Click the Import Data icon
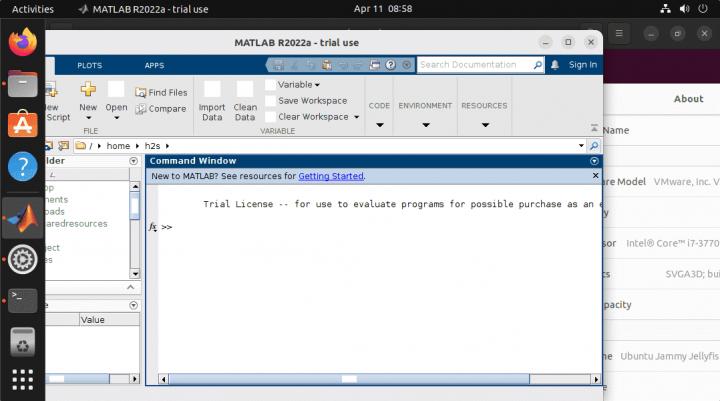720x401 pixels. coord(212,90)
